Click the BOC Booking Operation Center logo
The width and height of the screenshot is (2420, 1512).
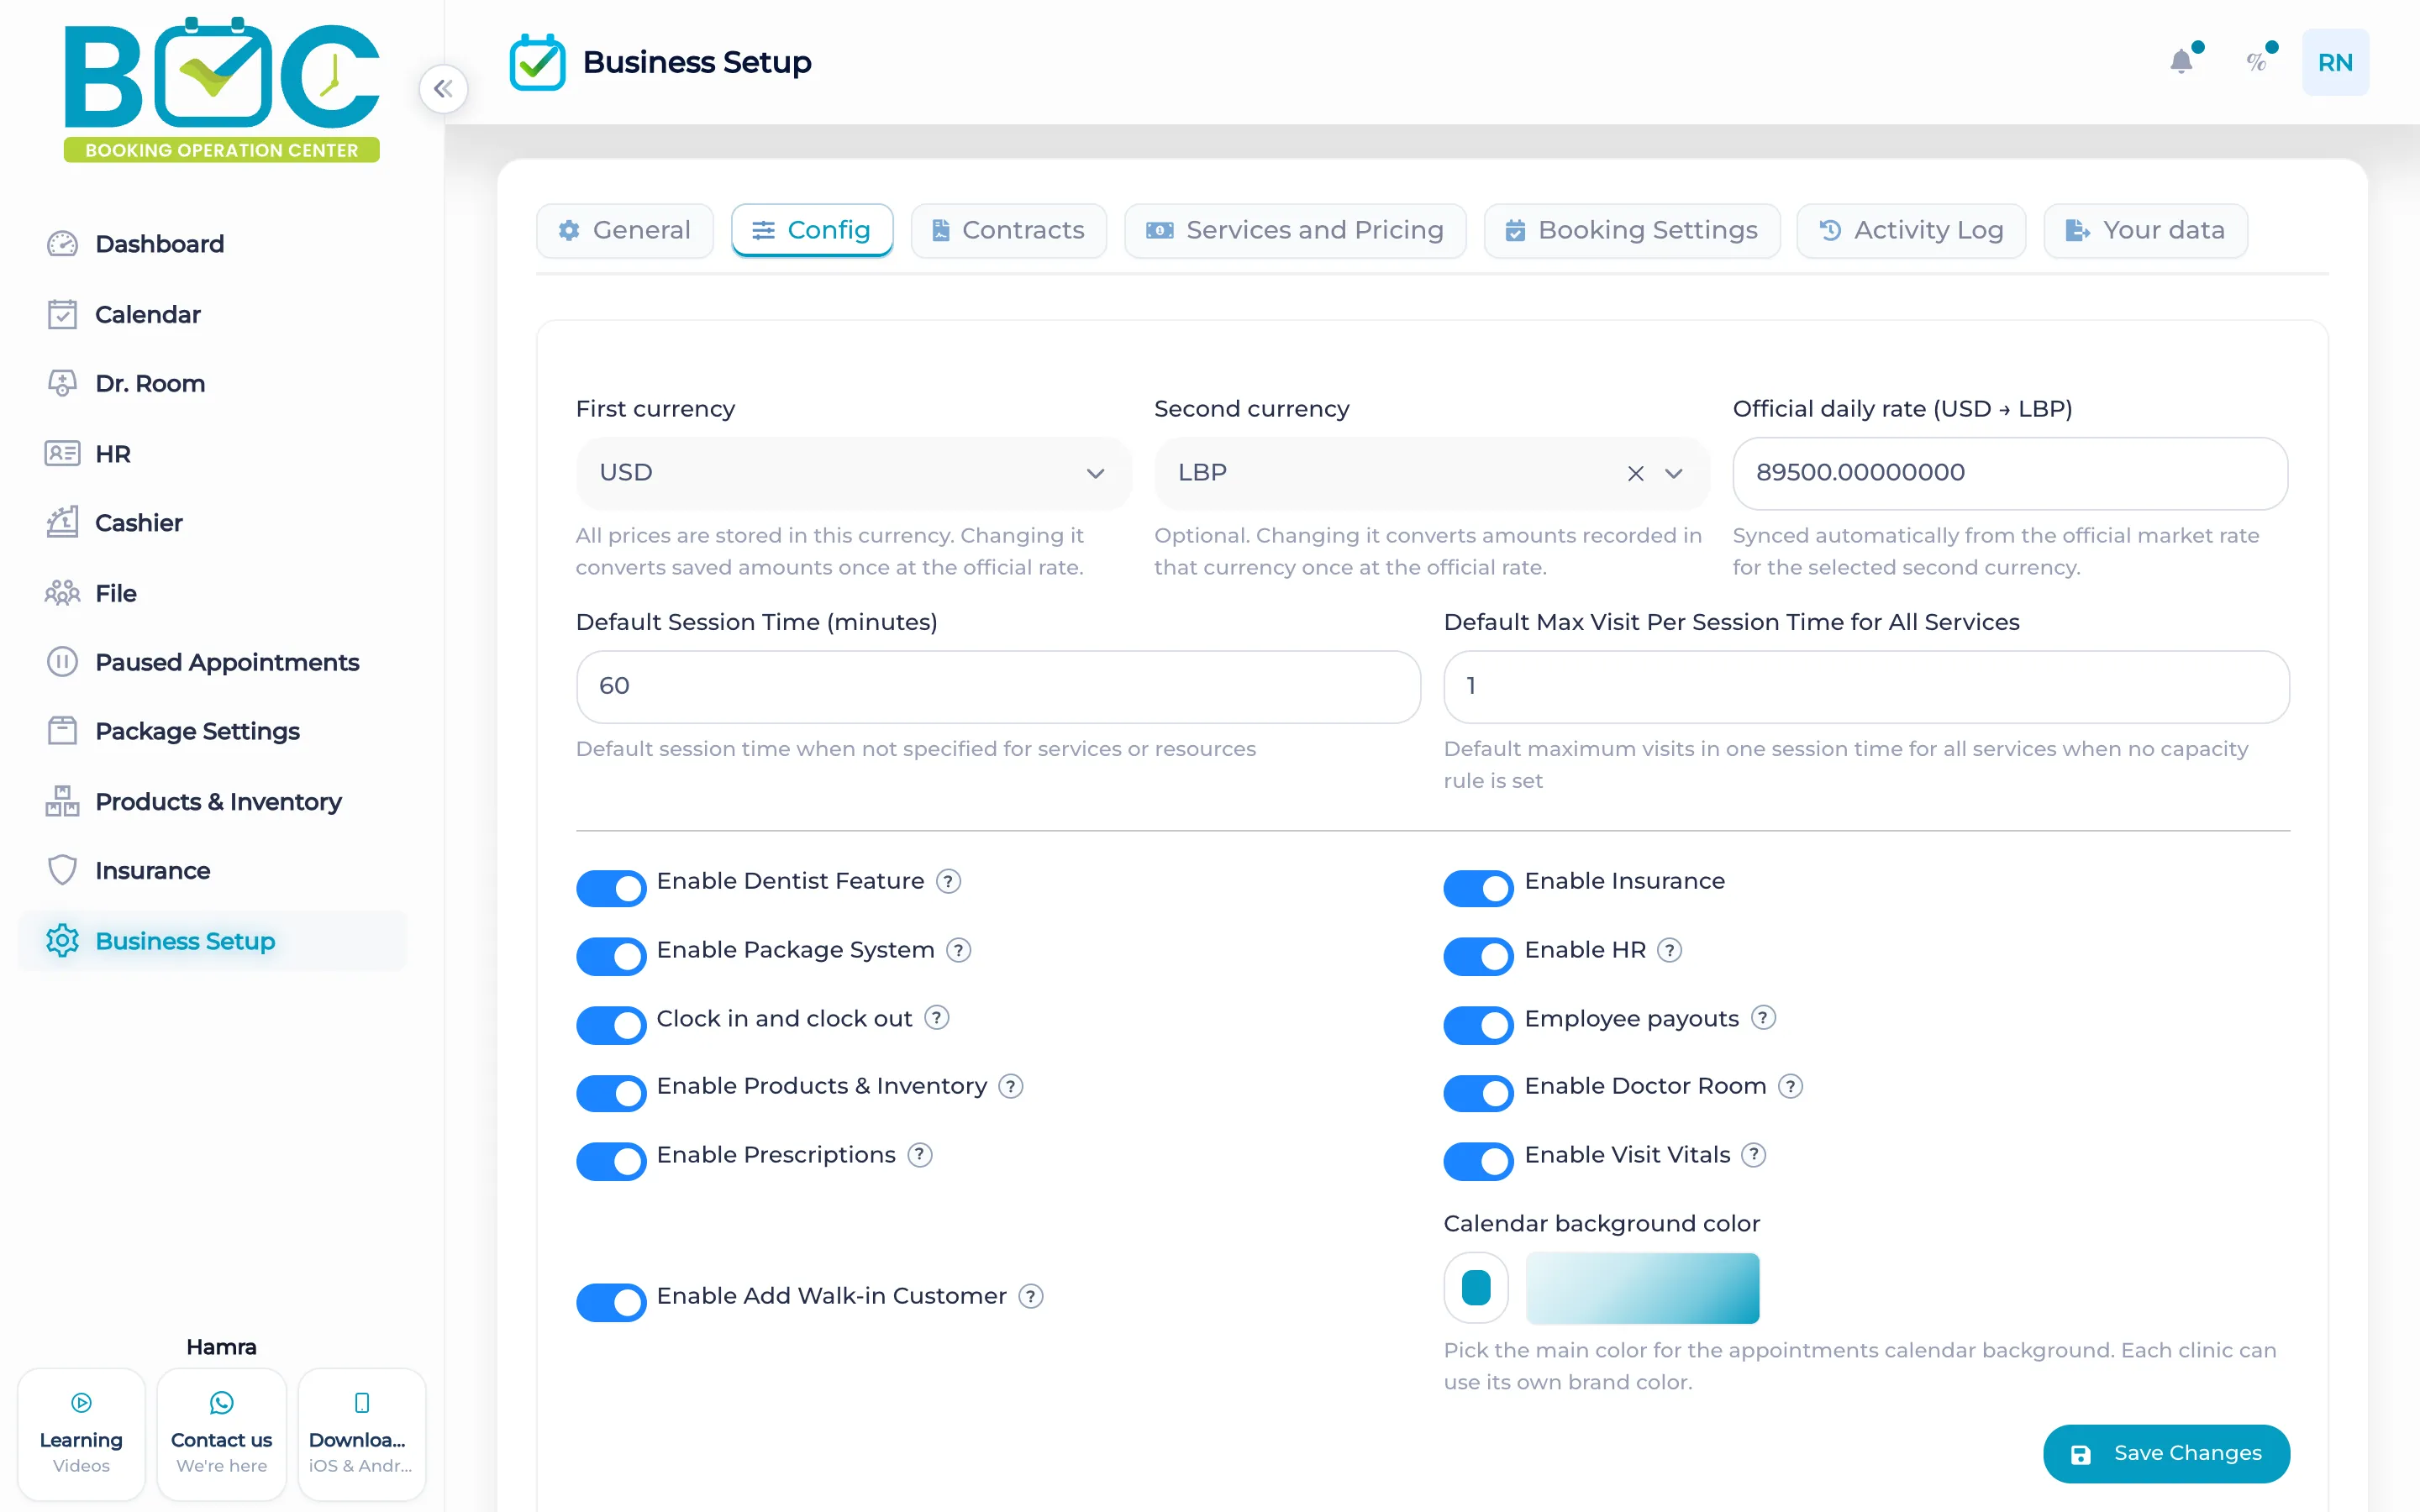pyautogui.click(x=222, y=89)
